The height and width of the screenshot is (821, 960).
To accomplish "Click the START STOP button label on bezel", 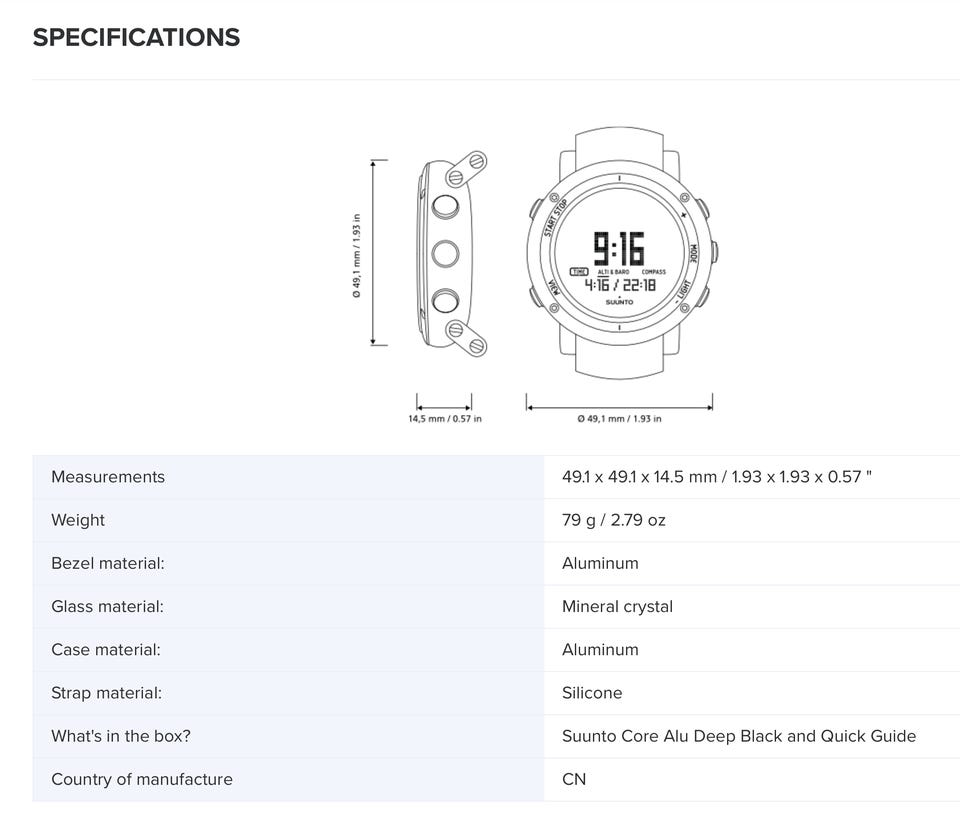I will [x=555, y=218].
